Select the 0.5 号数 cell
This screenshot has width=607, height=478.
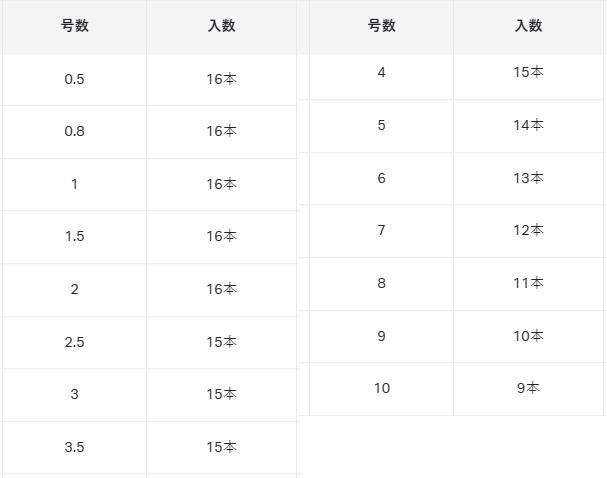pyautogui.click(x=74, y=79)
